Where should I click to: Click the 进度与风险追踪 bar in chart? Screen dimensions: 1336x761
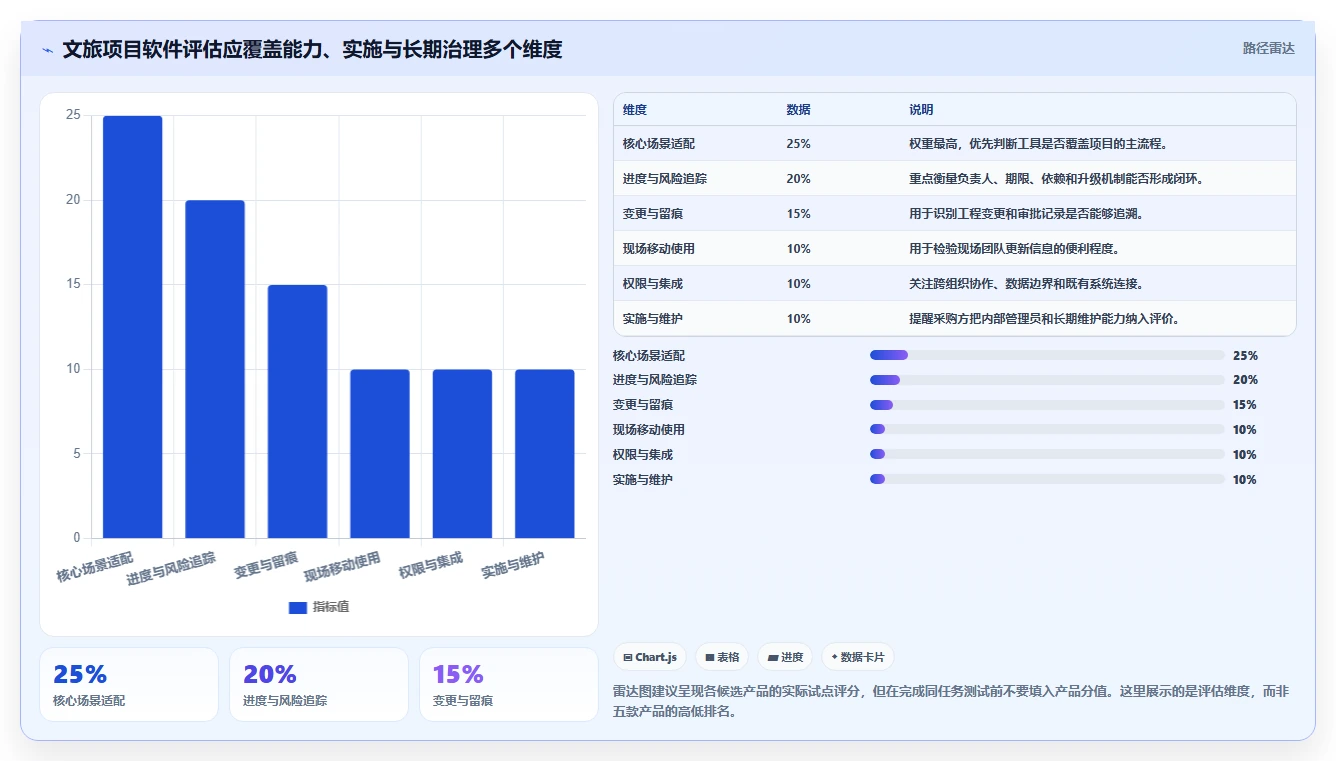pos(215,369)
